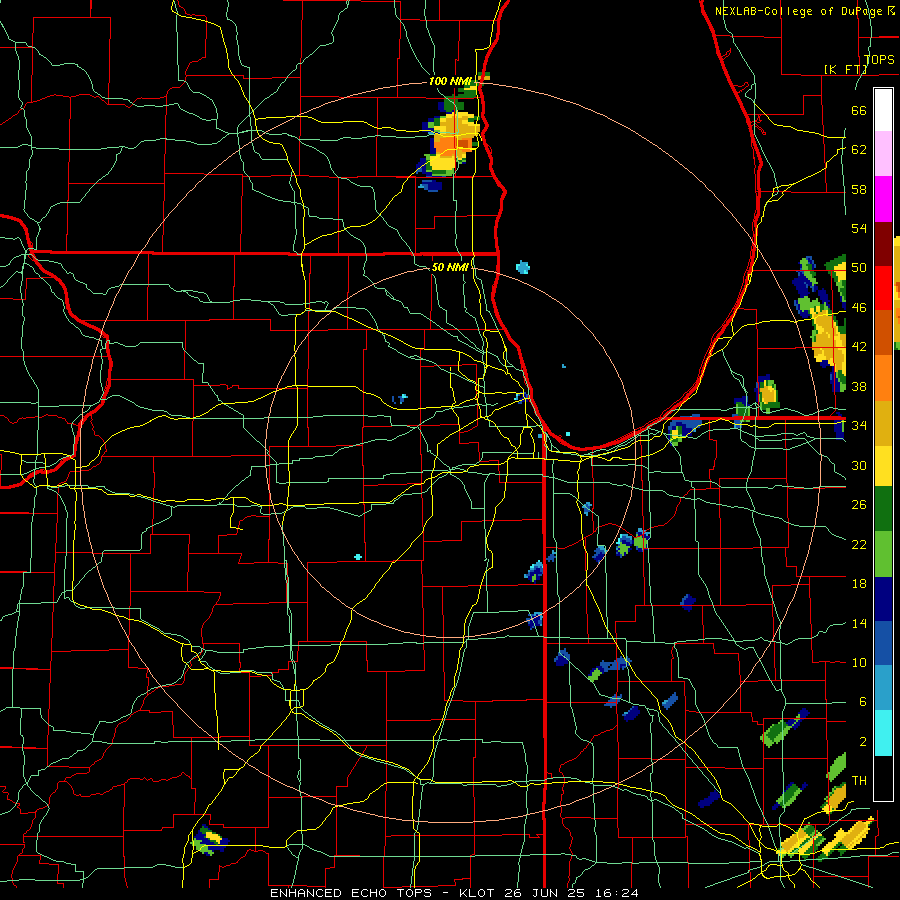Click the black TH threshold legend band

[883, 778]
